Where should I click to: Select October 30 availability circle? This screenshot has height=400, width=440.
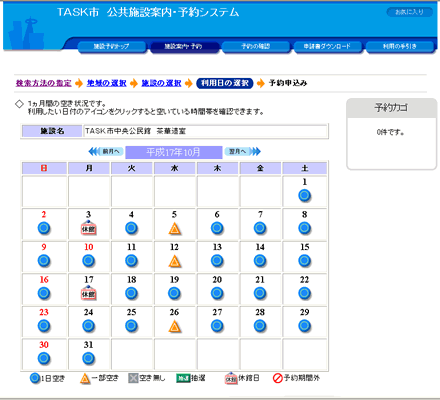[44, 358]
